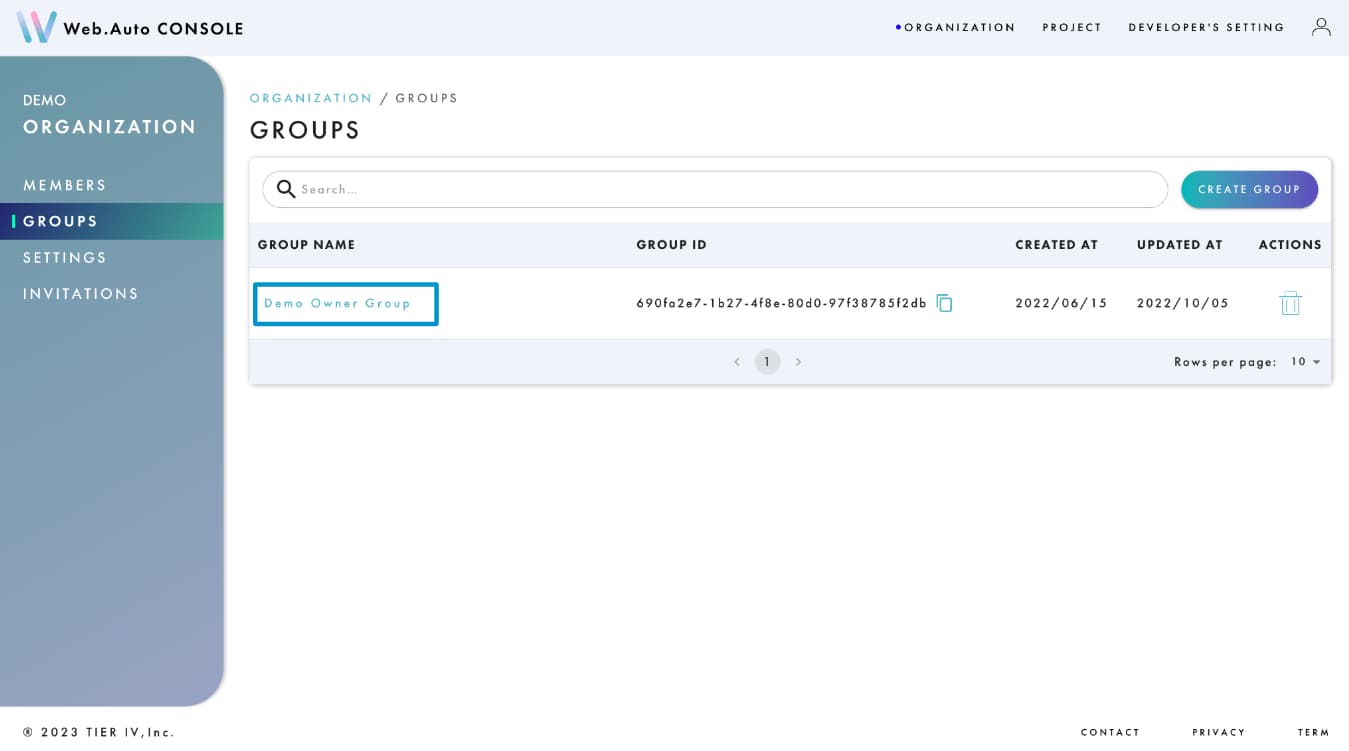This screenshot has width=1349, height=751.
Task: Navigate to INVITATIONS page
Action: tap(80, 293)
